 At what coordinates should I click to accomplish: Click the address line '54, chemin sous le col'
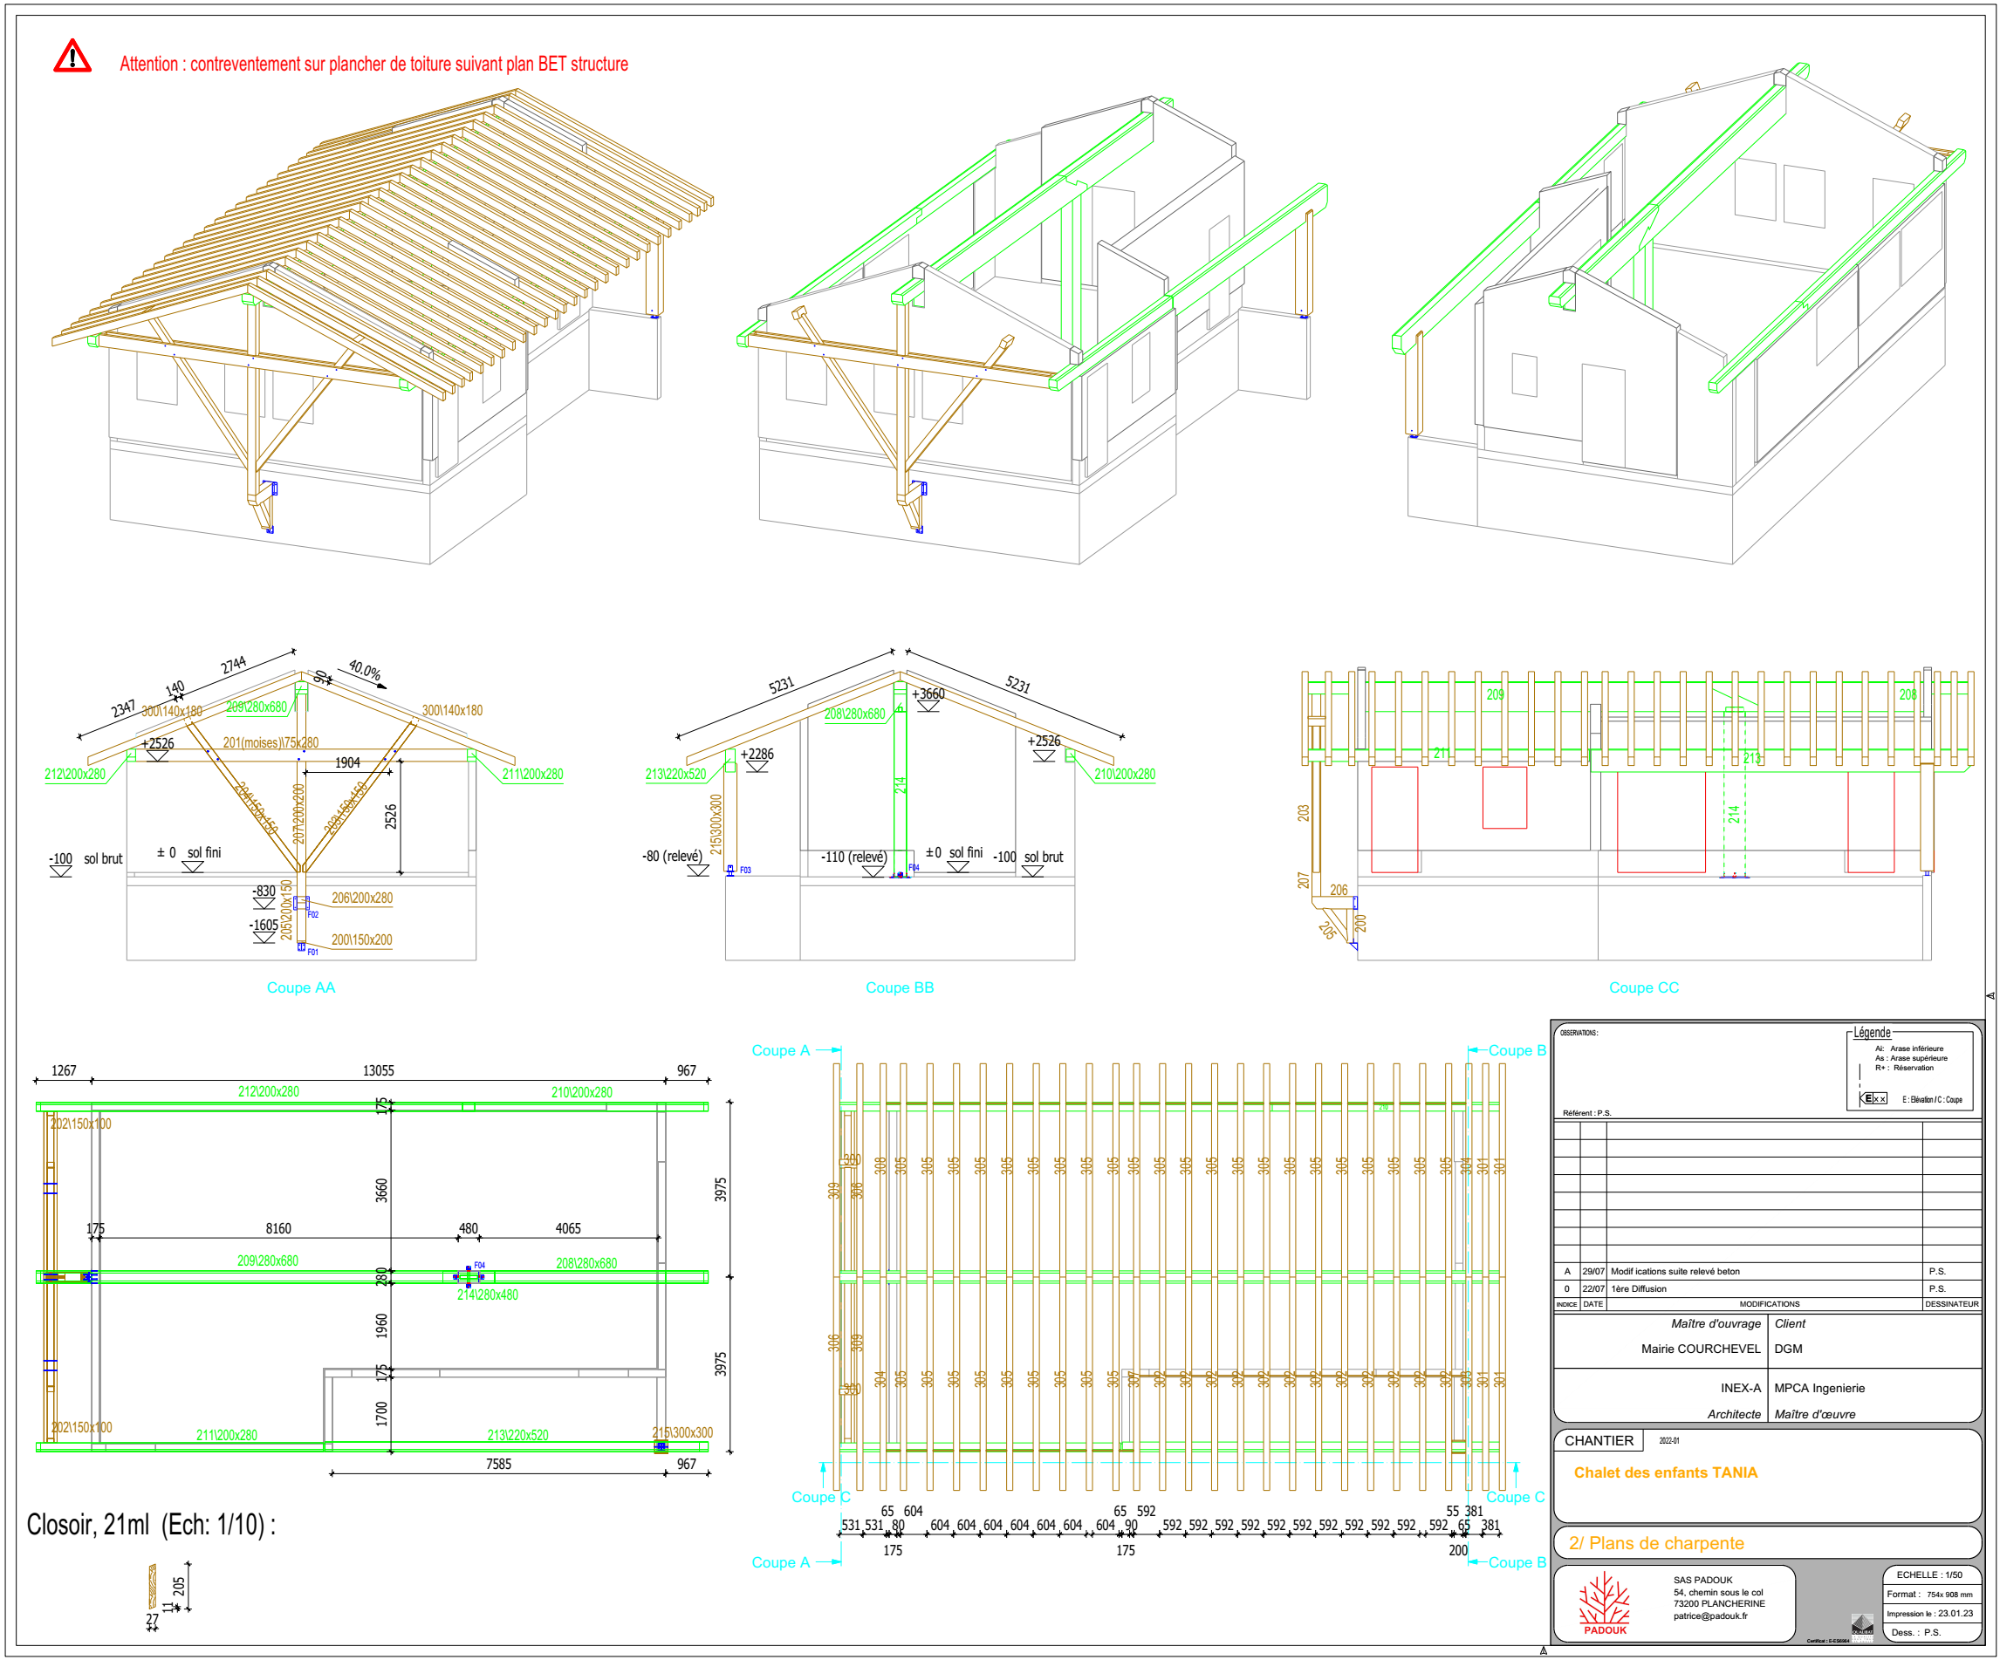point(1718,1592)
